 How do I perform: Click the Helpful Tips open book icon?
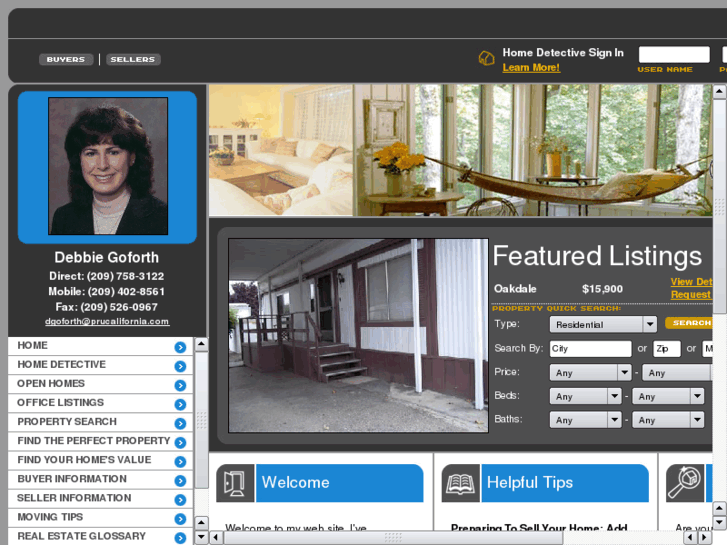click(x=460, y=483)
